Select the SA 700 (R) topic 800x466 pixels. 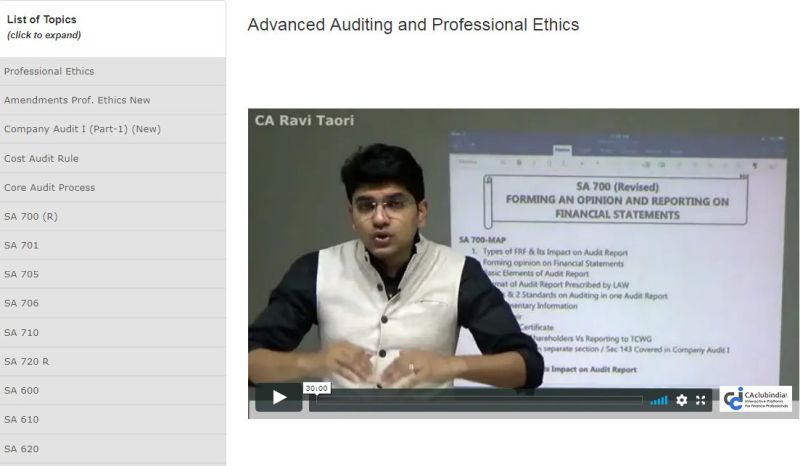click(x=113, y=217)
